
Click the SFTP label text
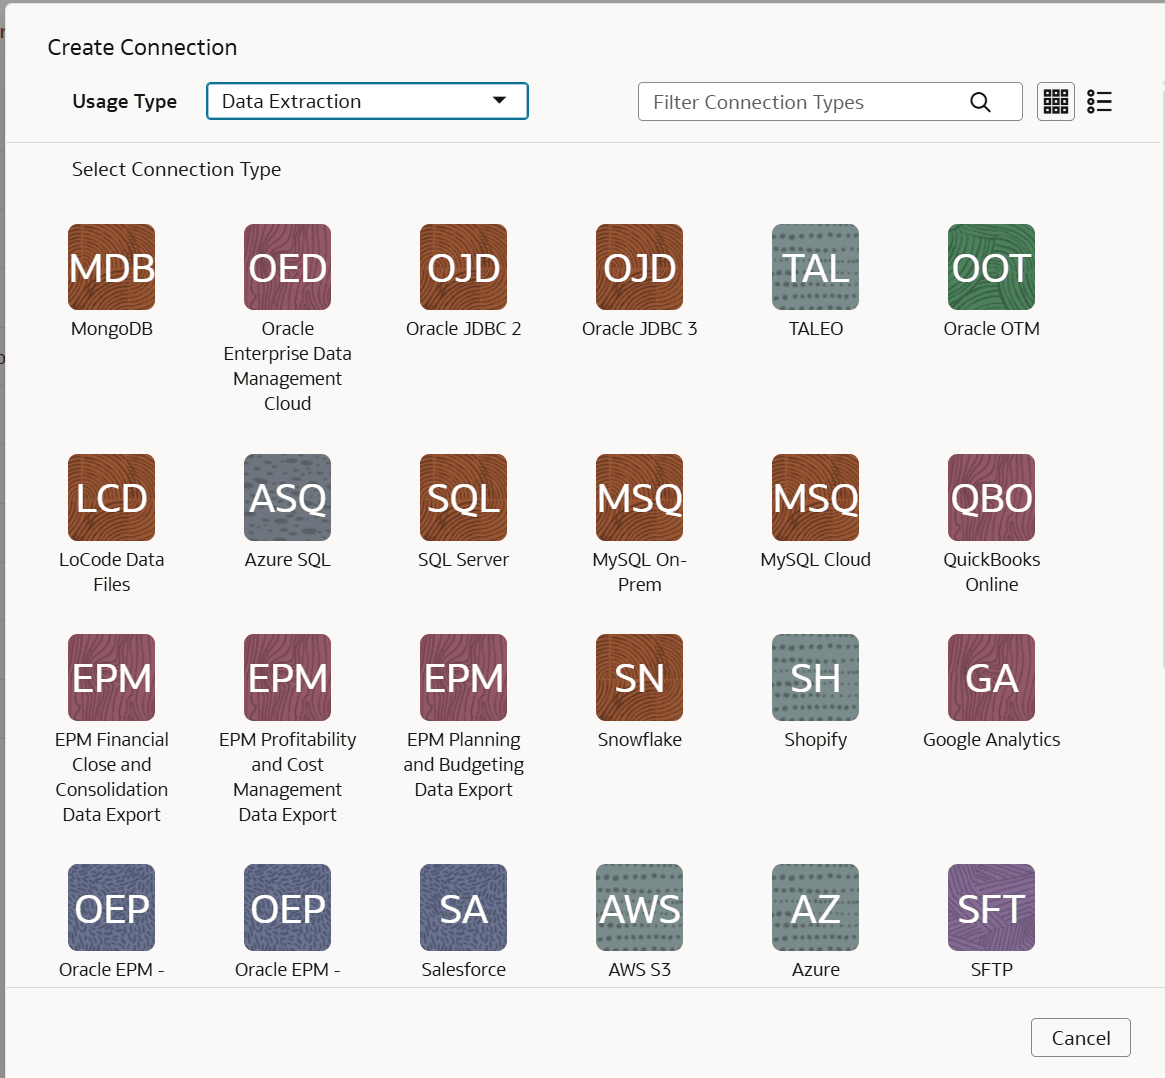[x=991, y=970]
